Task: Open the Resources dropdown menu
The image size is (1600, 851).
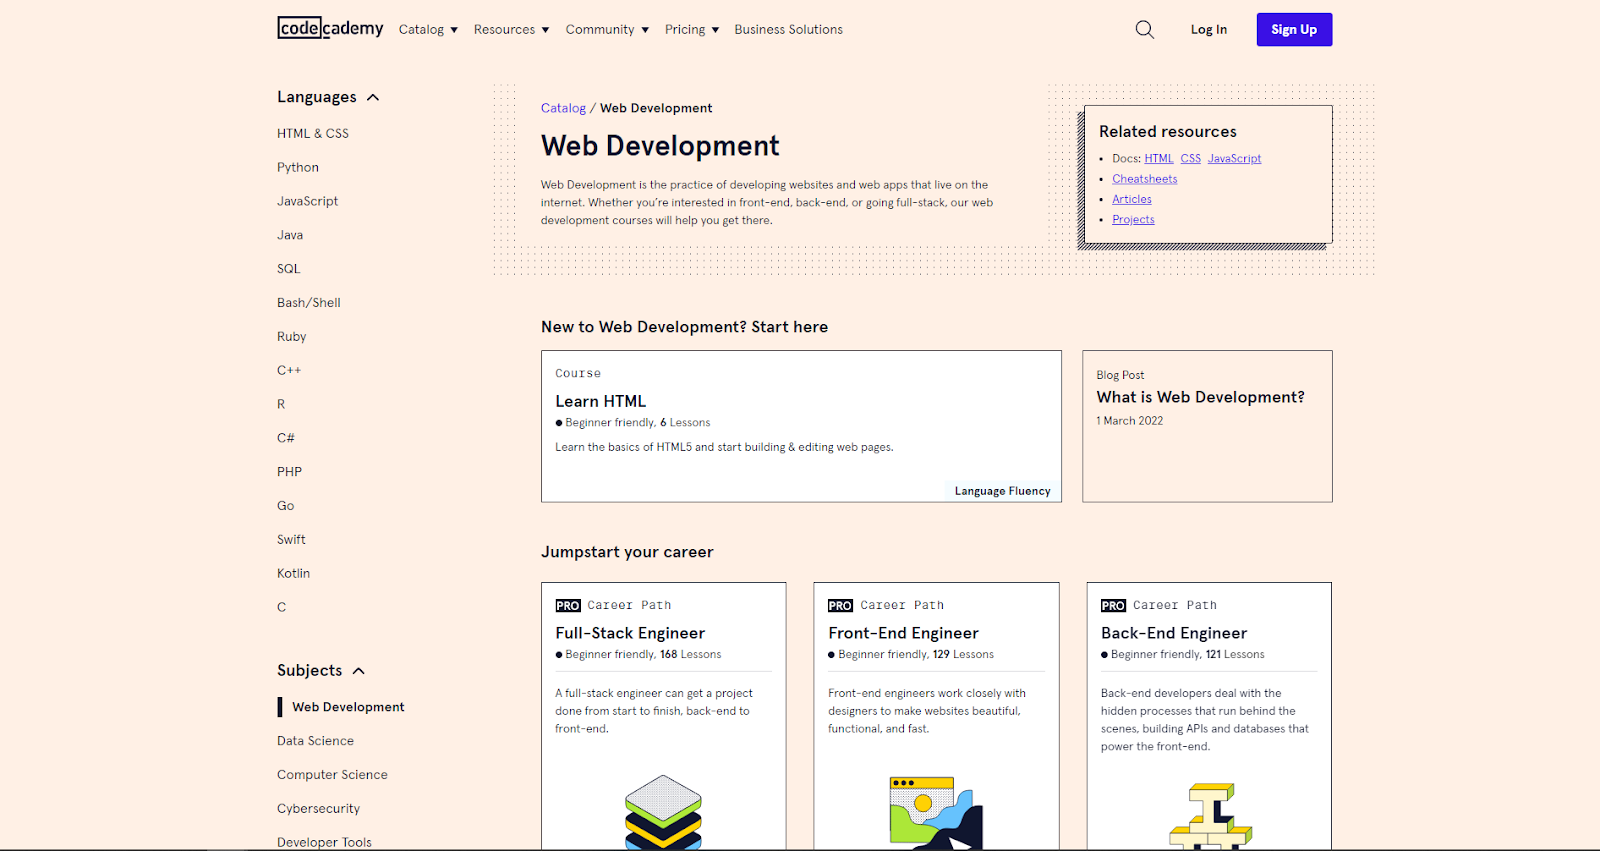Action: click(x=511, y=30)
